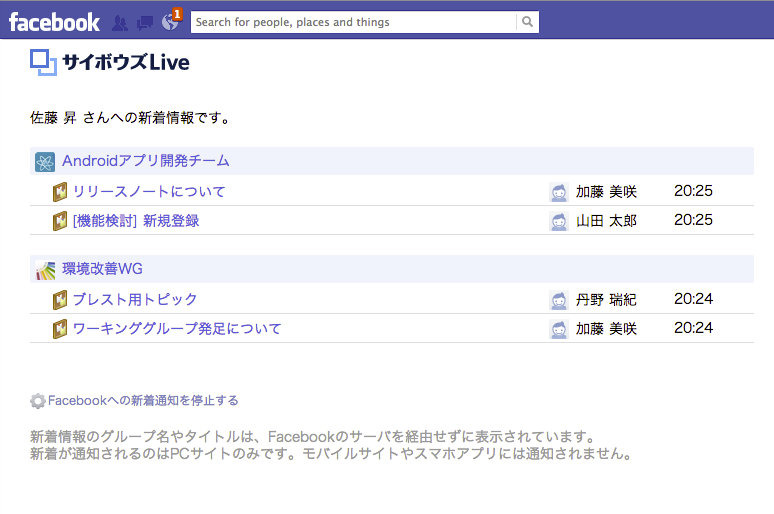Click 加藤 美咲 name in リリースノート row
The height and width of the screenshot is (514, 774).
tap(607, 192)
